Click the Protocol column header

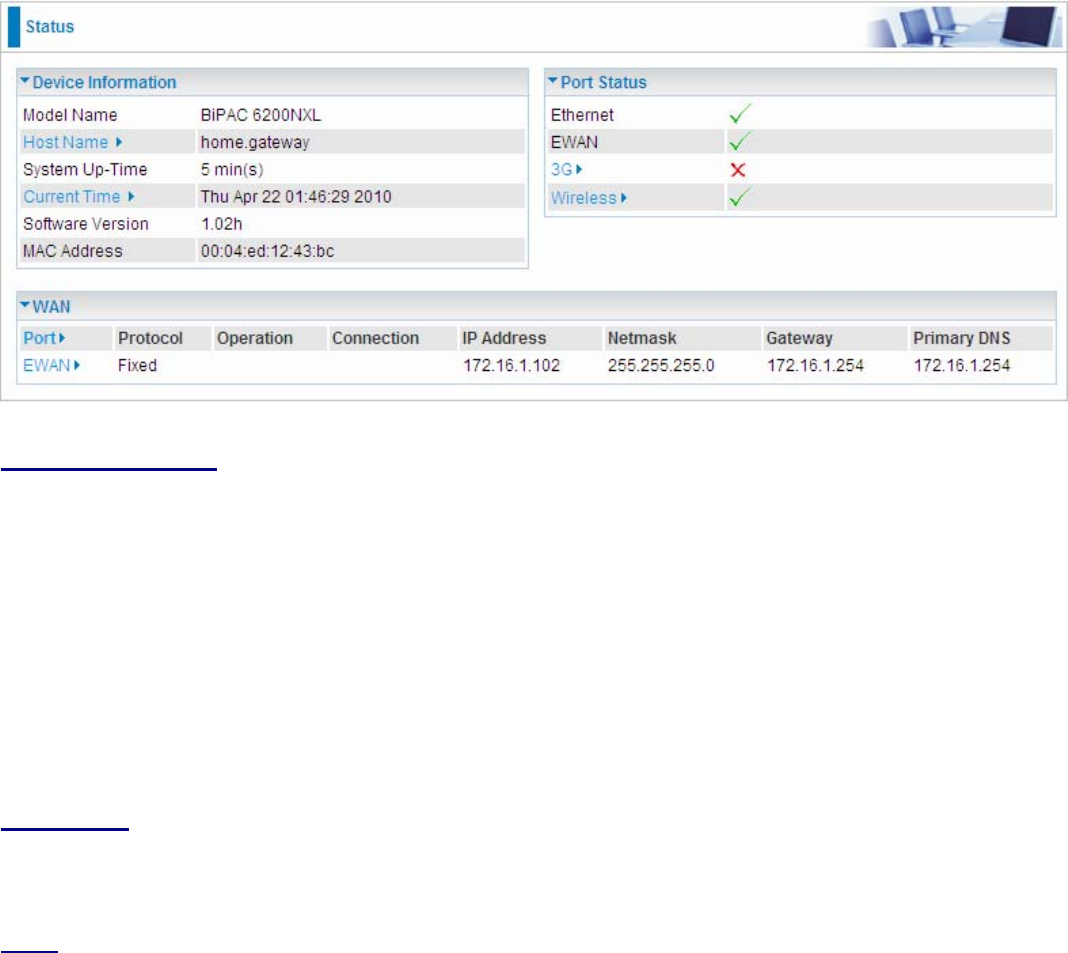click(151, 339)
